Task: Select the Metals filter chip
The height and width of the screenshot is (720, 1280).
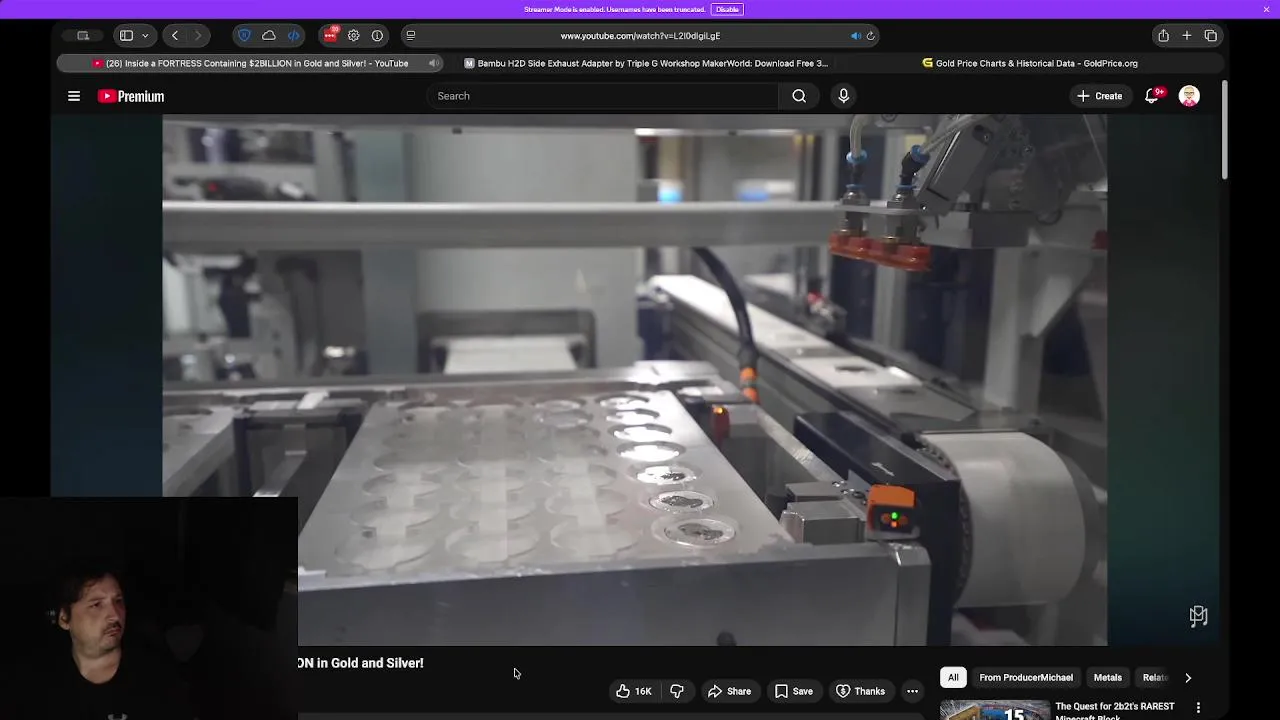Action: [x=1107, y=678]
